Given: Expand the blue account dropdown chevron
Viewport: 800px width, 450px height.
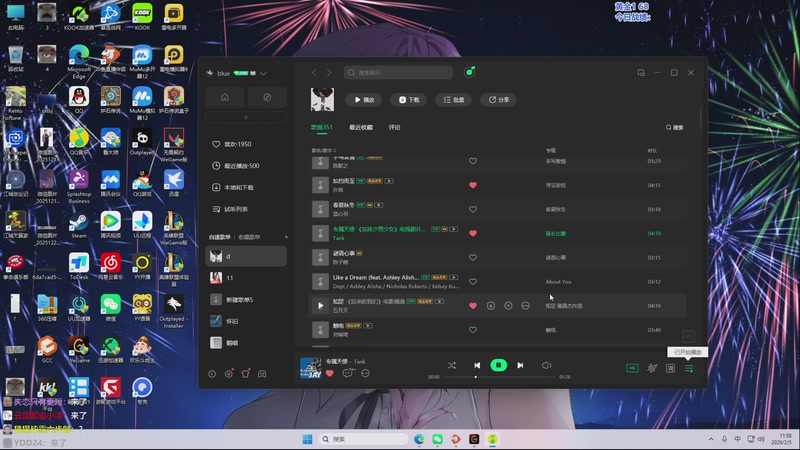Looking at the screenshot, I should (263, 73).
